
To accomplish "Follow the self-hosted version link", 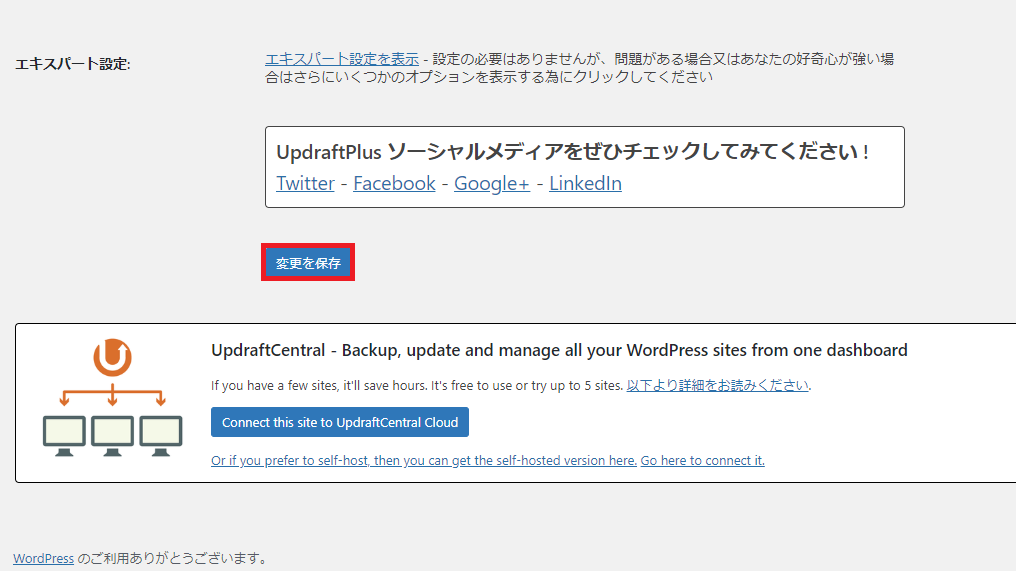I will pyautogui.click(x=423, y=460).
